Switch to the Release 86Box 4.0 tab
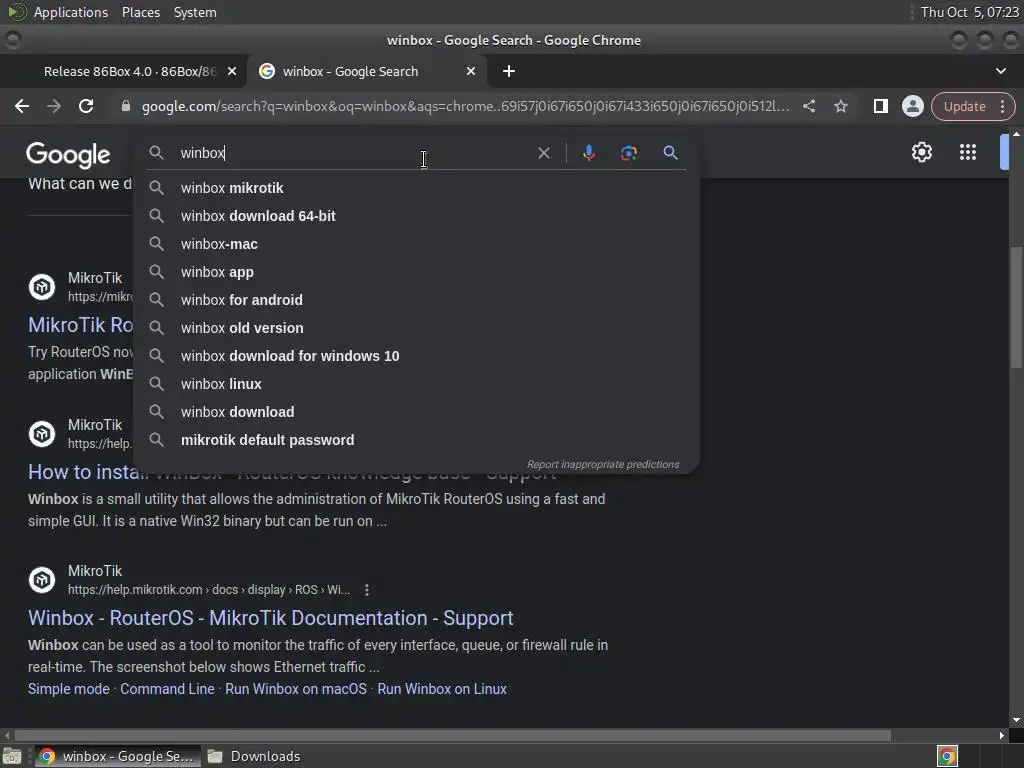The image size is (1024, 768). point(129,71)
